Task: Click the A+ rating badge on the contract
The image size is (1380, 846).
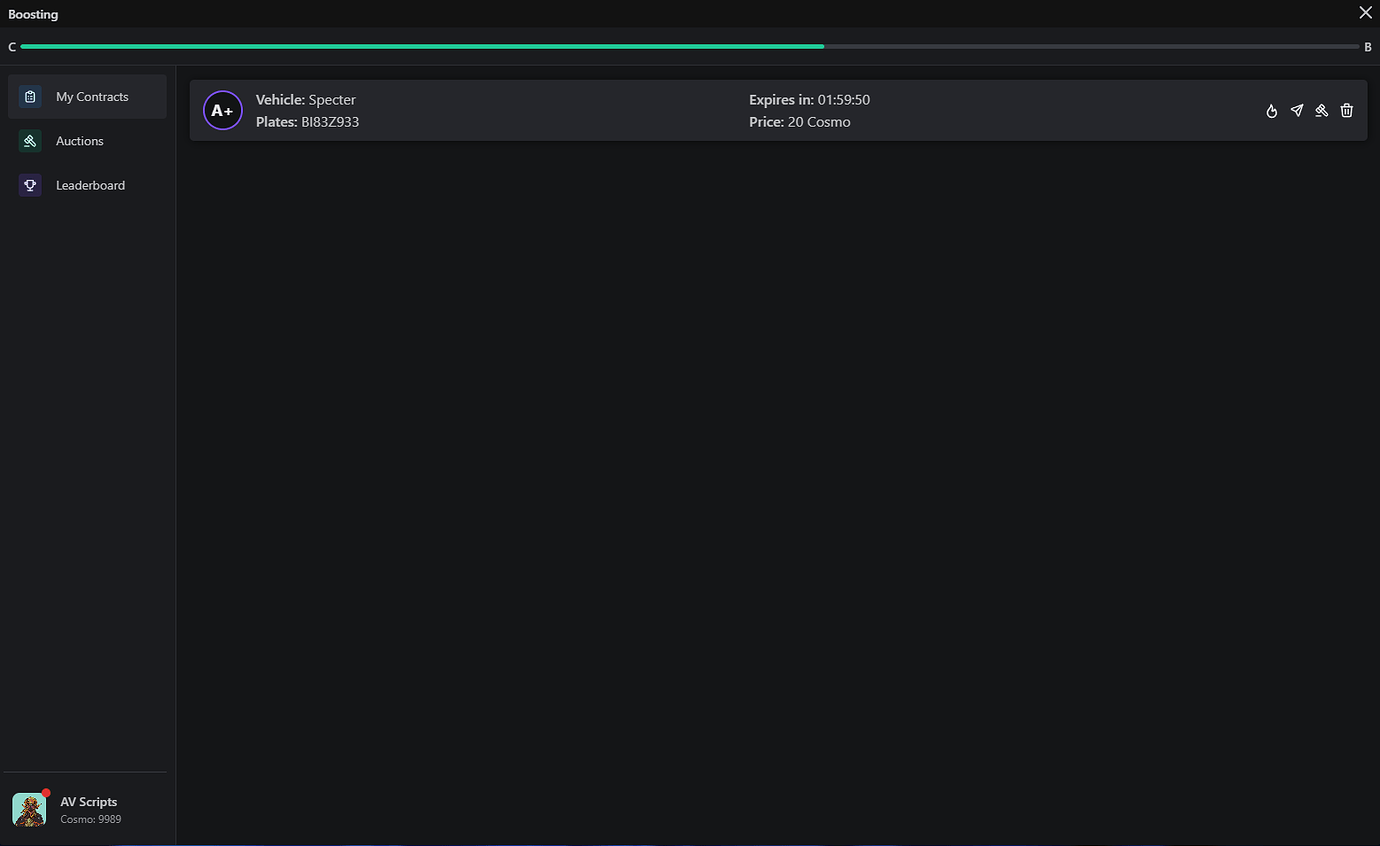Action: click(222, 110)
